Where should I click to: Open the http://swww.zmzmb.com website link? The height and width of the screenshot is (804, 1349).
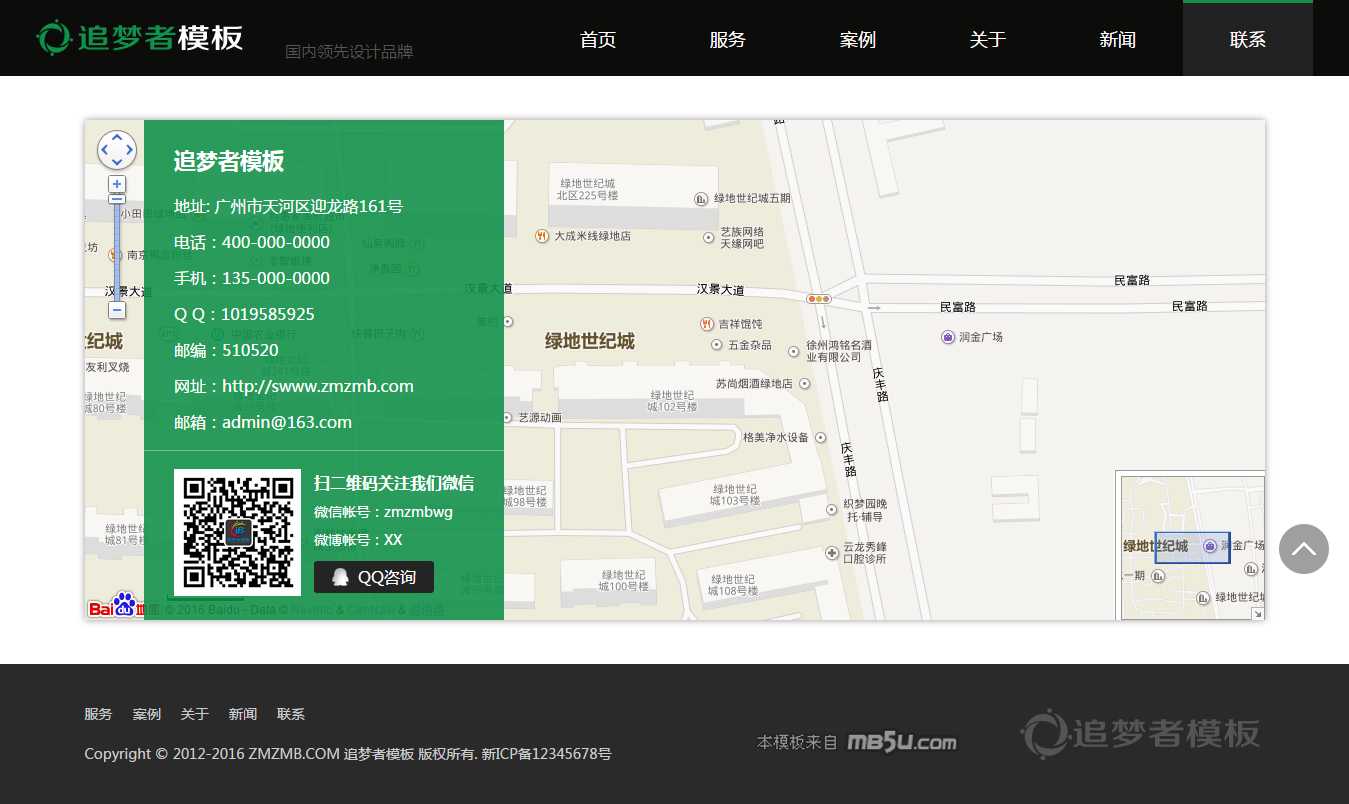pyautogui.click(x=317, y=386)
